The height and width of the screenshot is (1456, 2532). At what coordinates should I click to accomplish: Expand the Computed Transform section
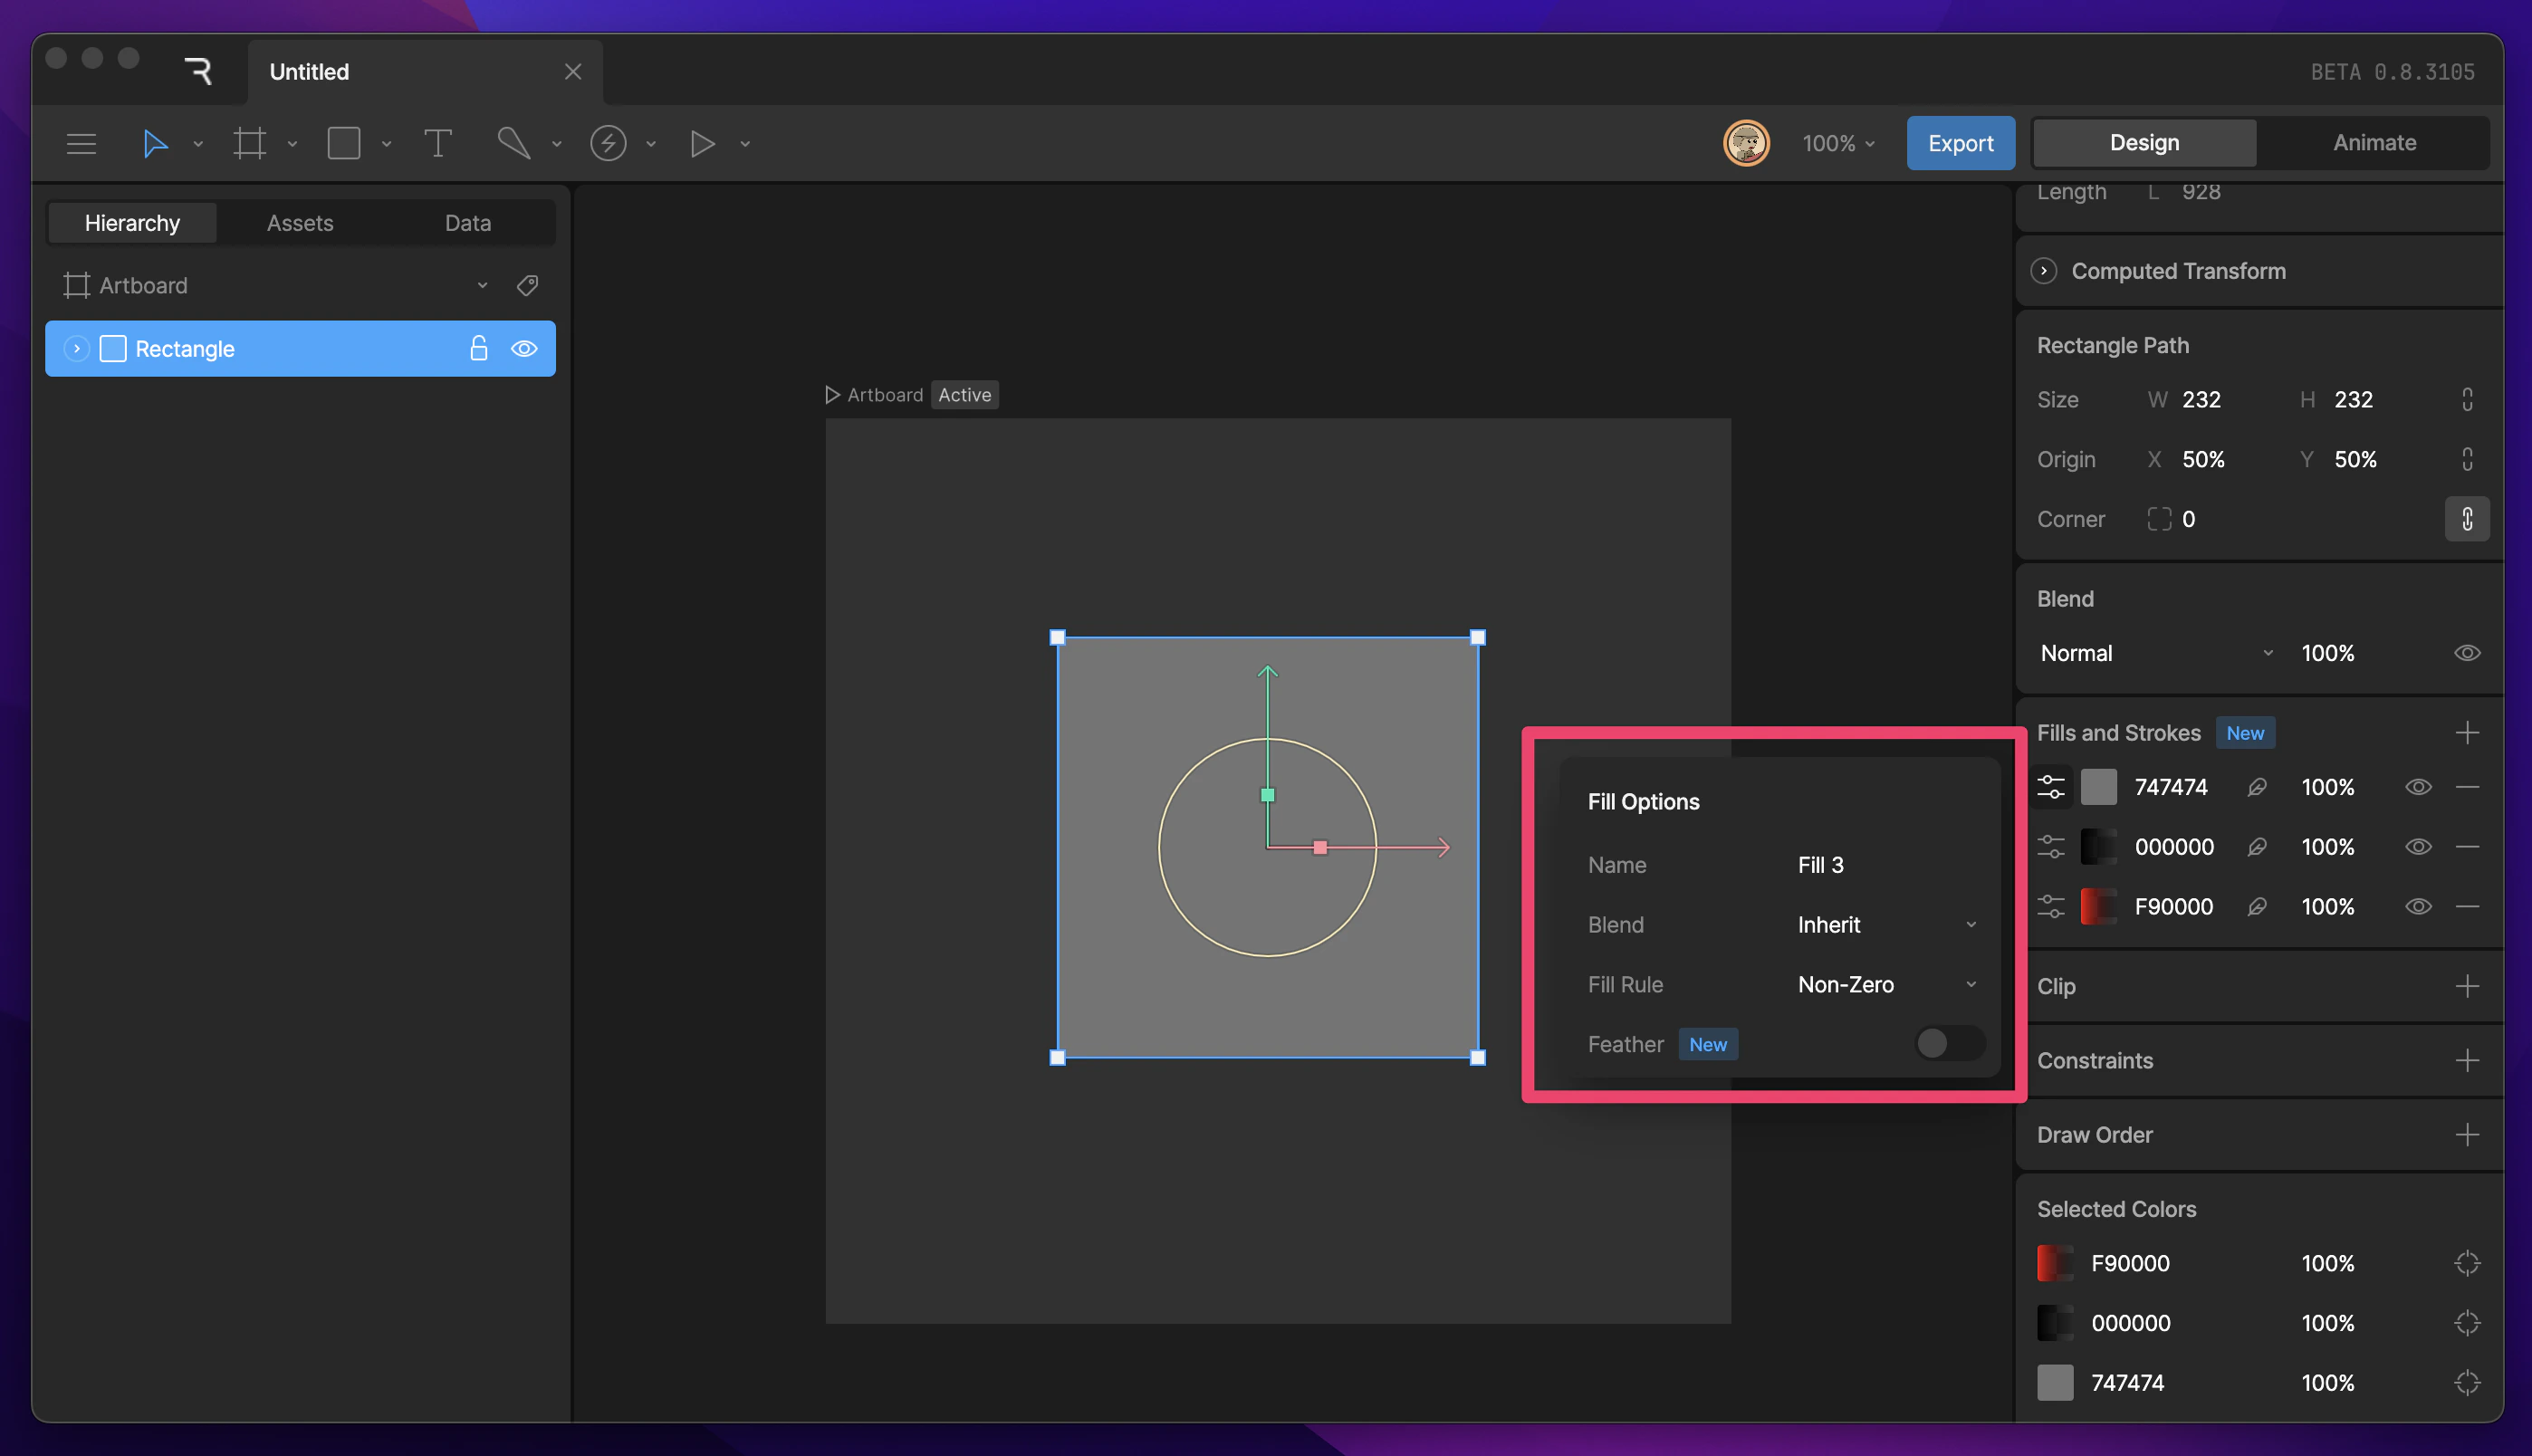(x=2044, y=270)
